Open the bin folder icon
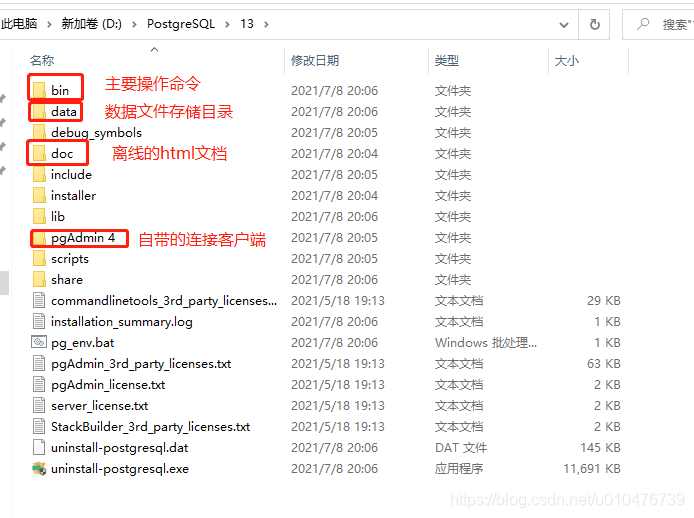This screenshot has height=518, width=694. (x=39, y=90)
